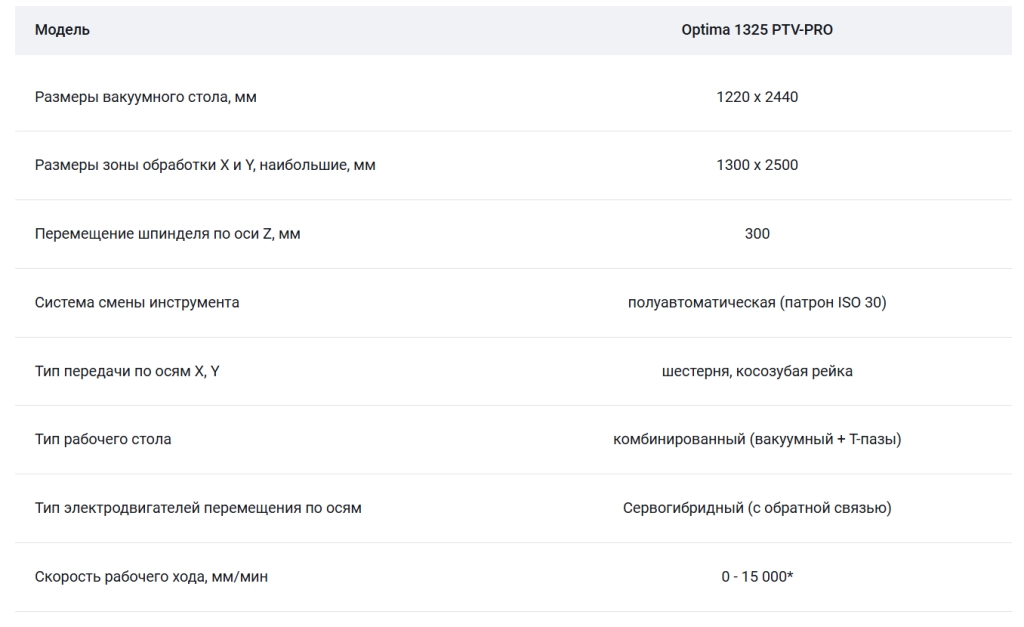Click the value '0 - 15 000*'
The height and width of the screenshot is (627, 1024).
pyautogui.click(x=757, y=577)
